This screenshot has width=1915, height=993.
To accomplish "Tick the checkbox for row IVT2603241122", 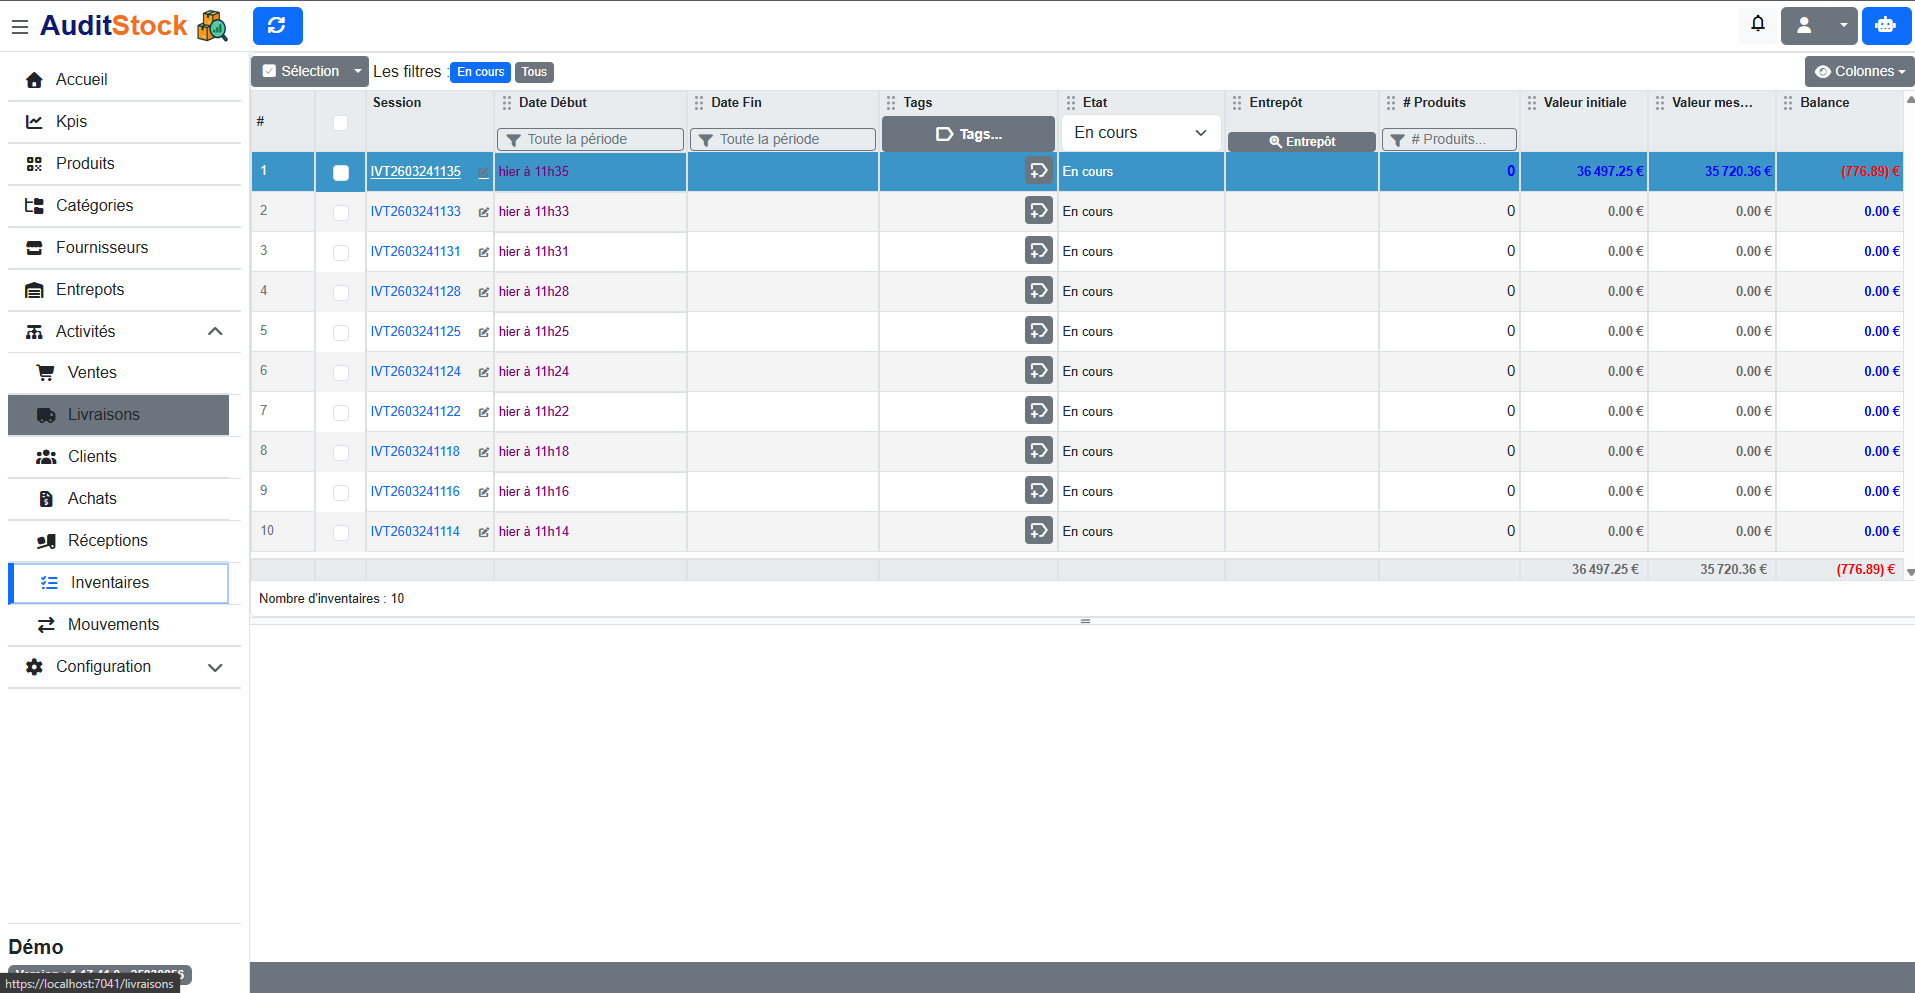I will tap(340, 412).
